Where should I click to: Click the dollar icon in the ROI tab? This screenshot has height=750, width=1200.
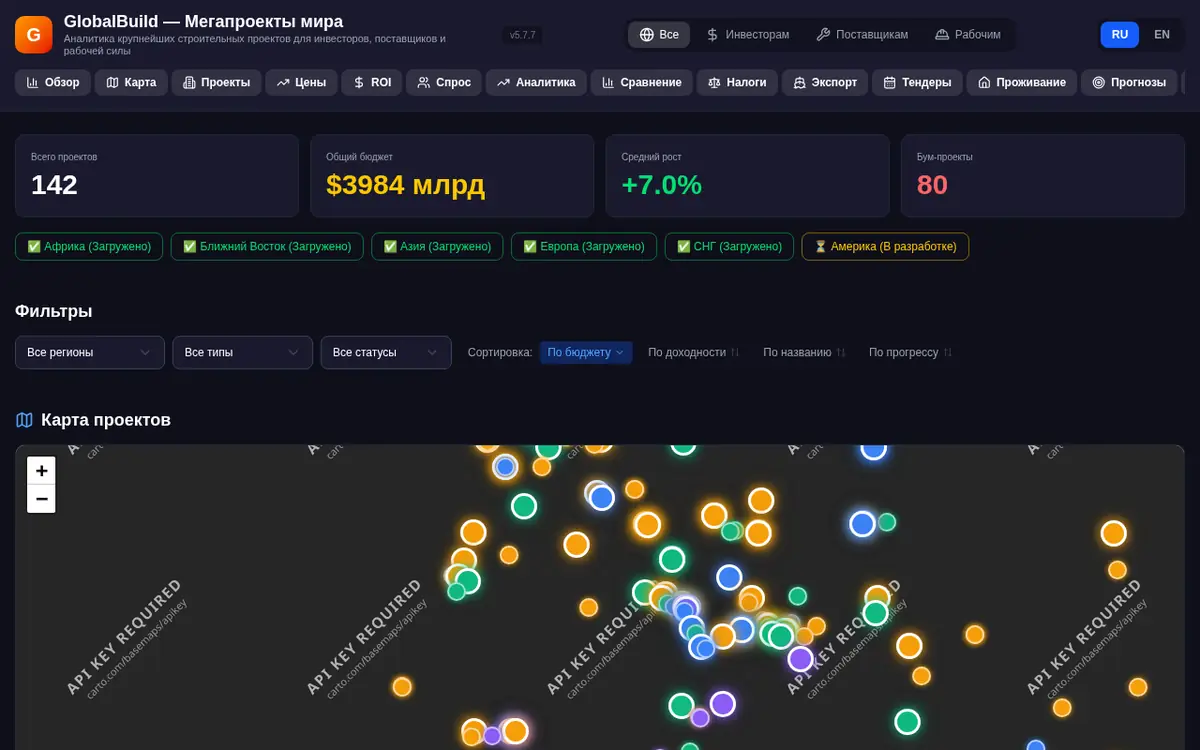[360, 82]
